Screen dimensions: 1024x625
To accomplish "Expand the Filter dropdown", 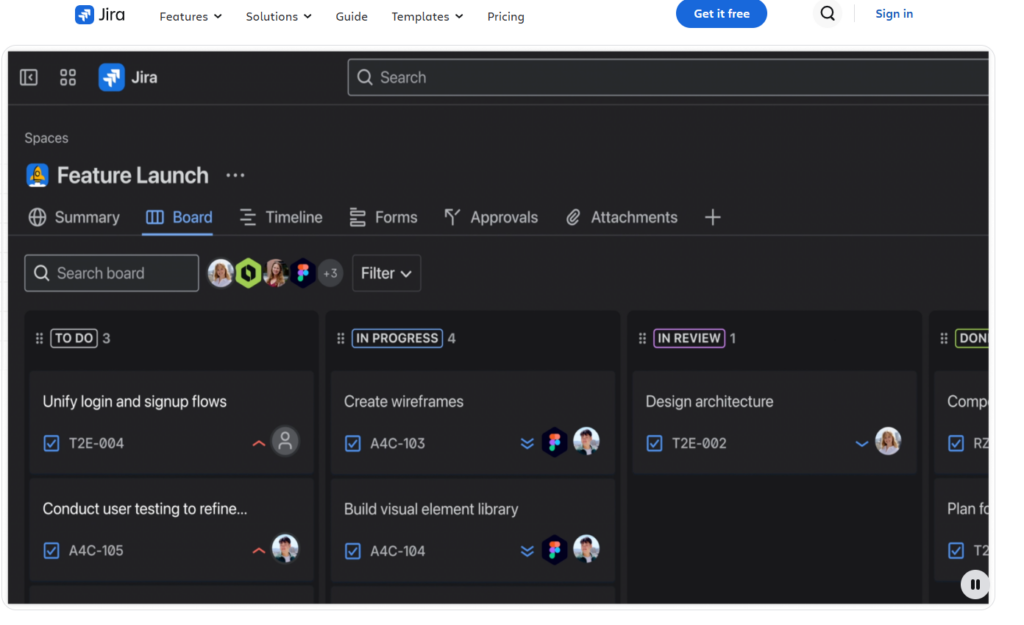I will pyautogui.click(x=387, y=273).
